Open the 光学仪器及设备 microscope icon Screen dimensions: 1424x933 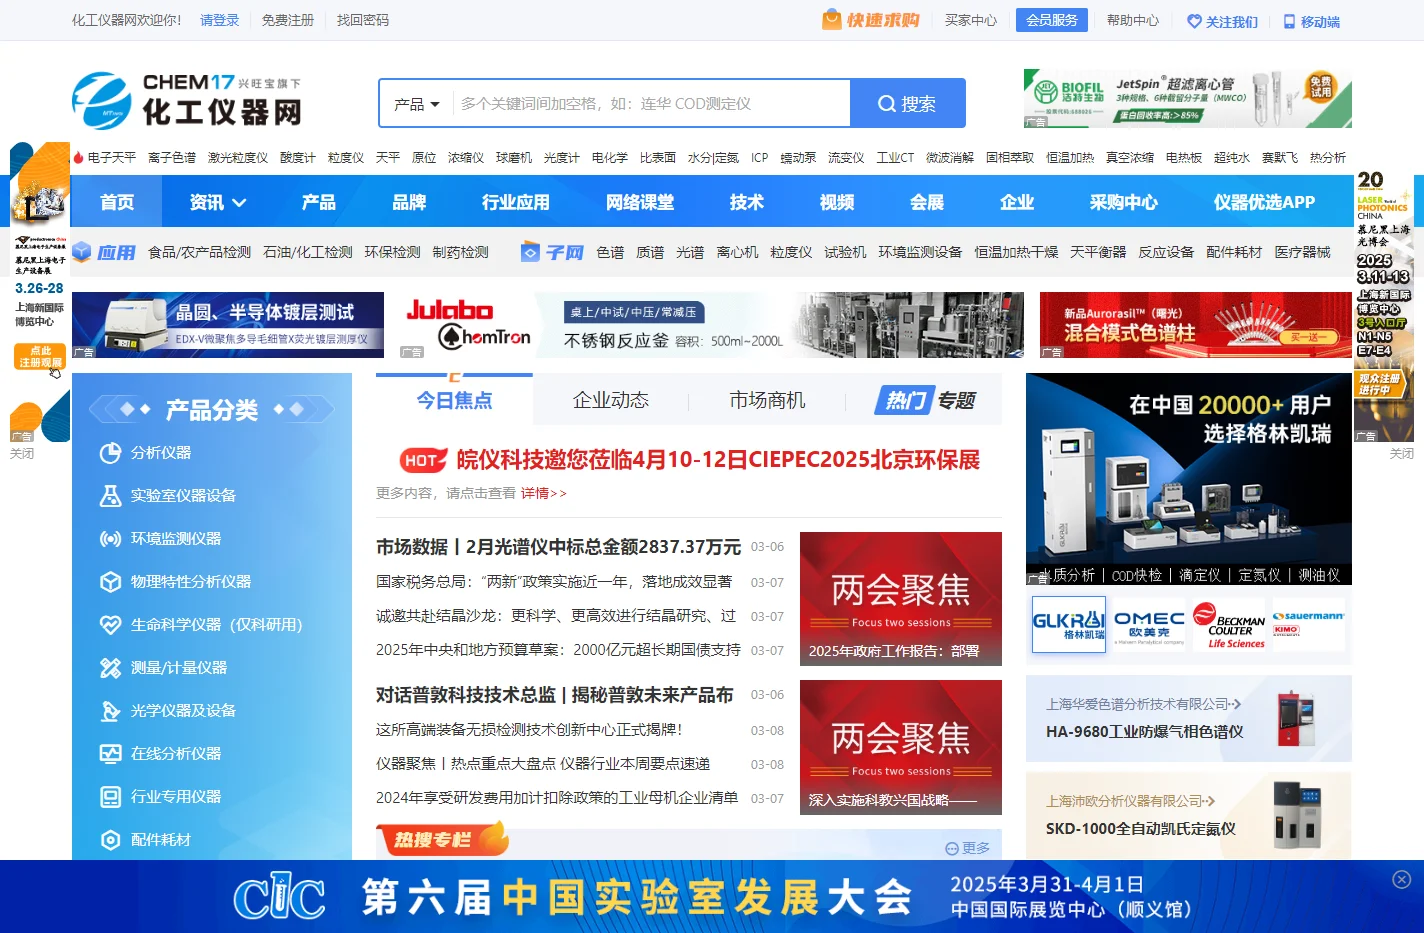pyautogui.click(x=110, y=711)
